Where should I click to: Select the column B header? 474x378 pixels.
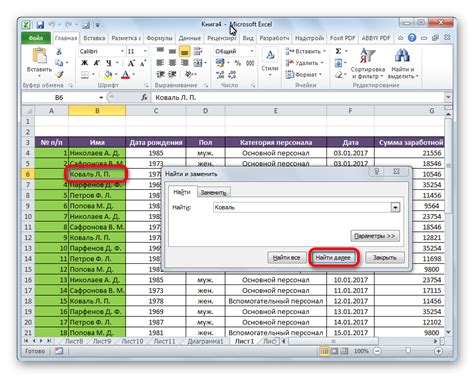click(97, 111)
